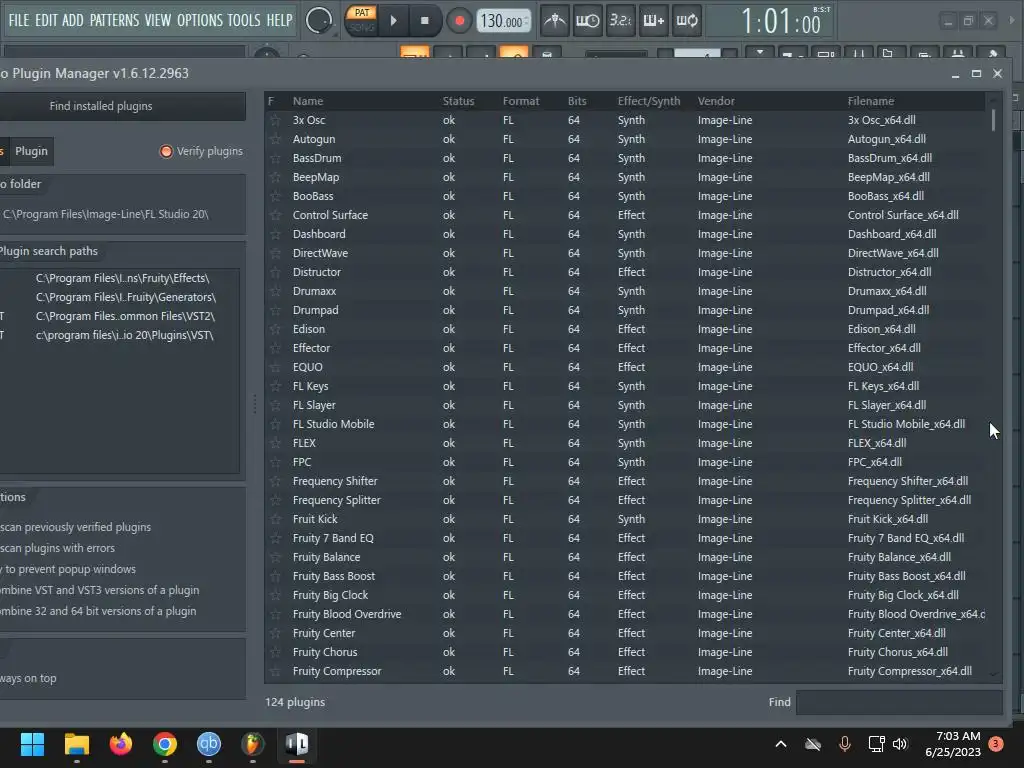The width and height of the screenshot is (1024, 768).
Task: Switch to SONG mode
Action: pyautogui.click(x=362, y=27)
